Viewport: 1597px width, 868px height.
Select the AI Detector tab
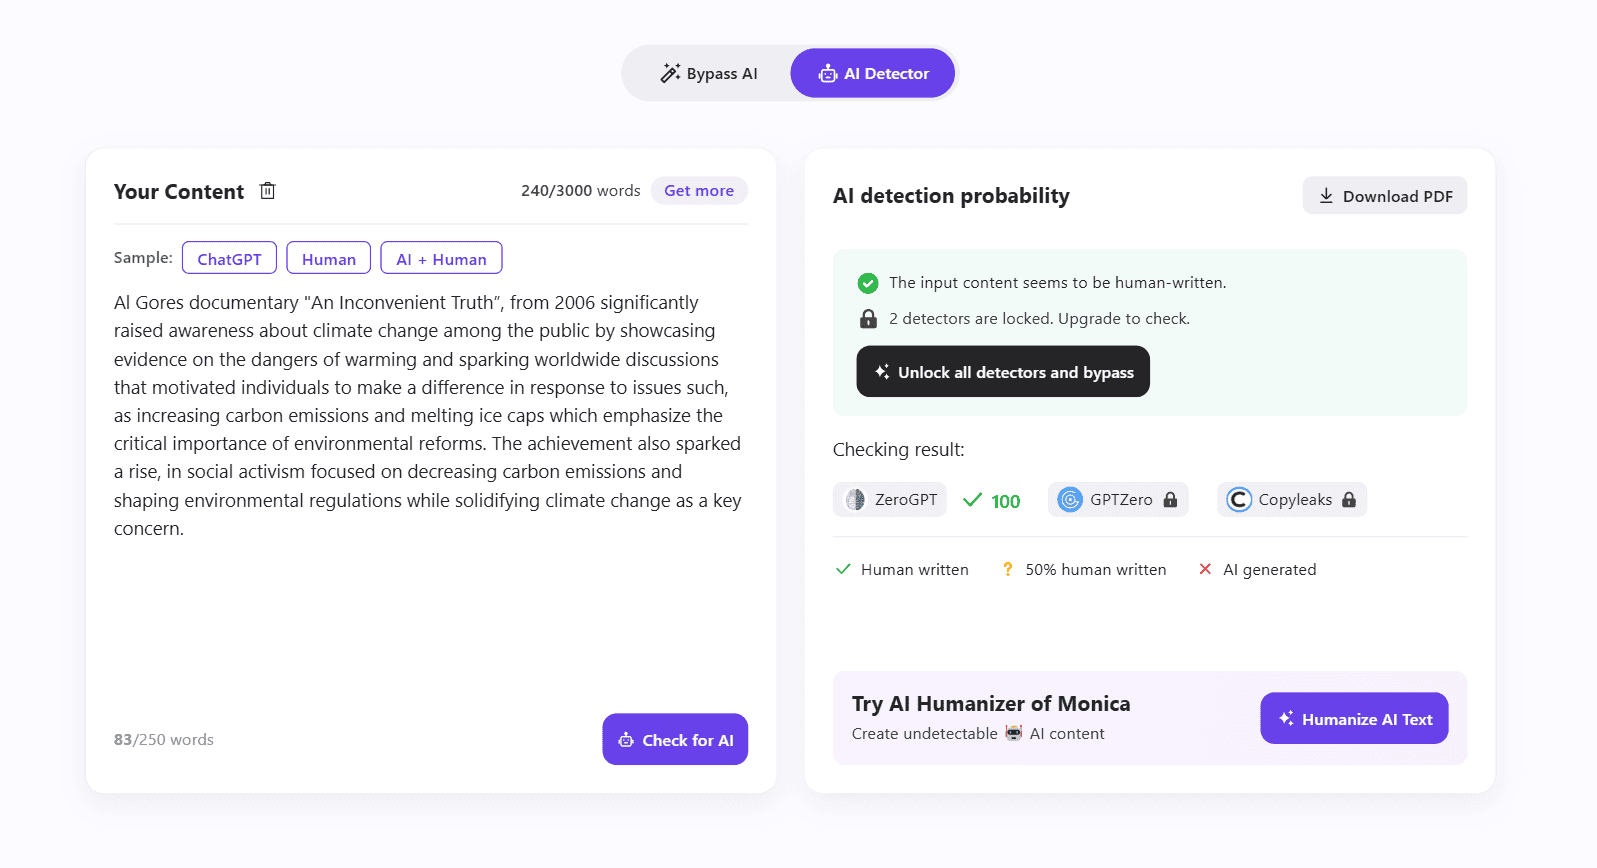tap(873, 74)
